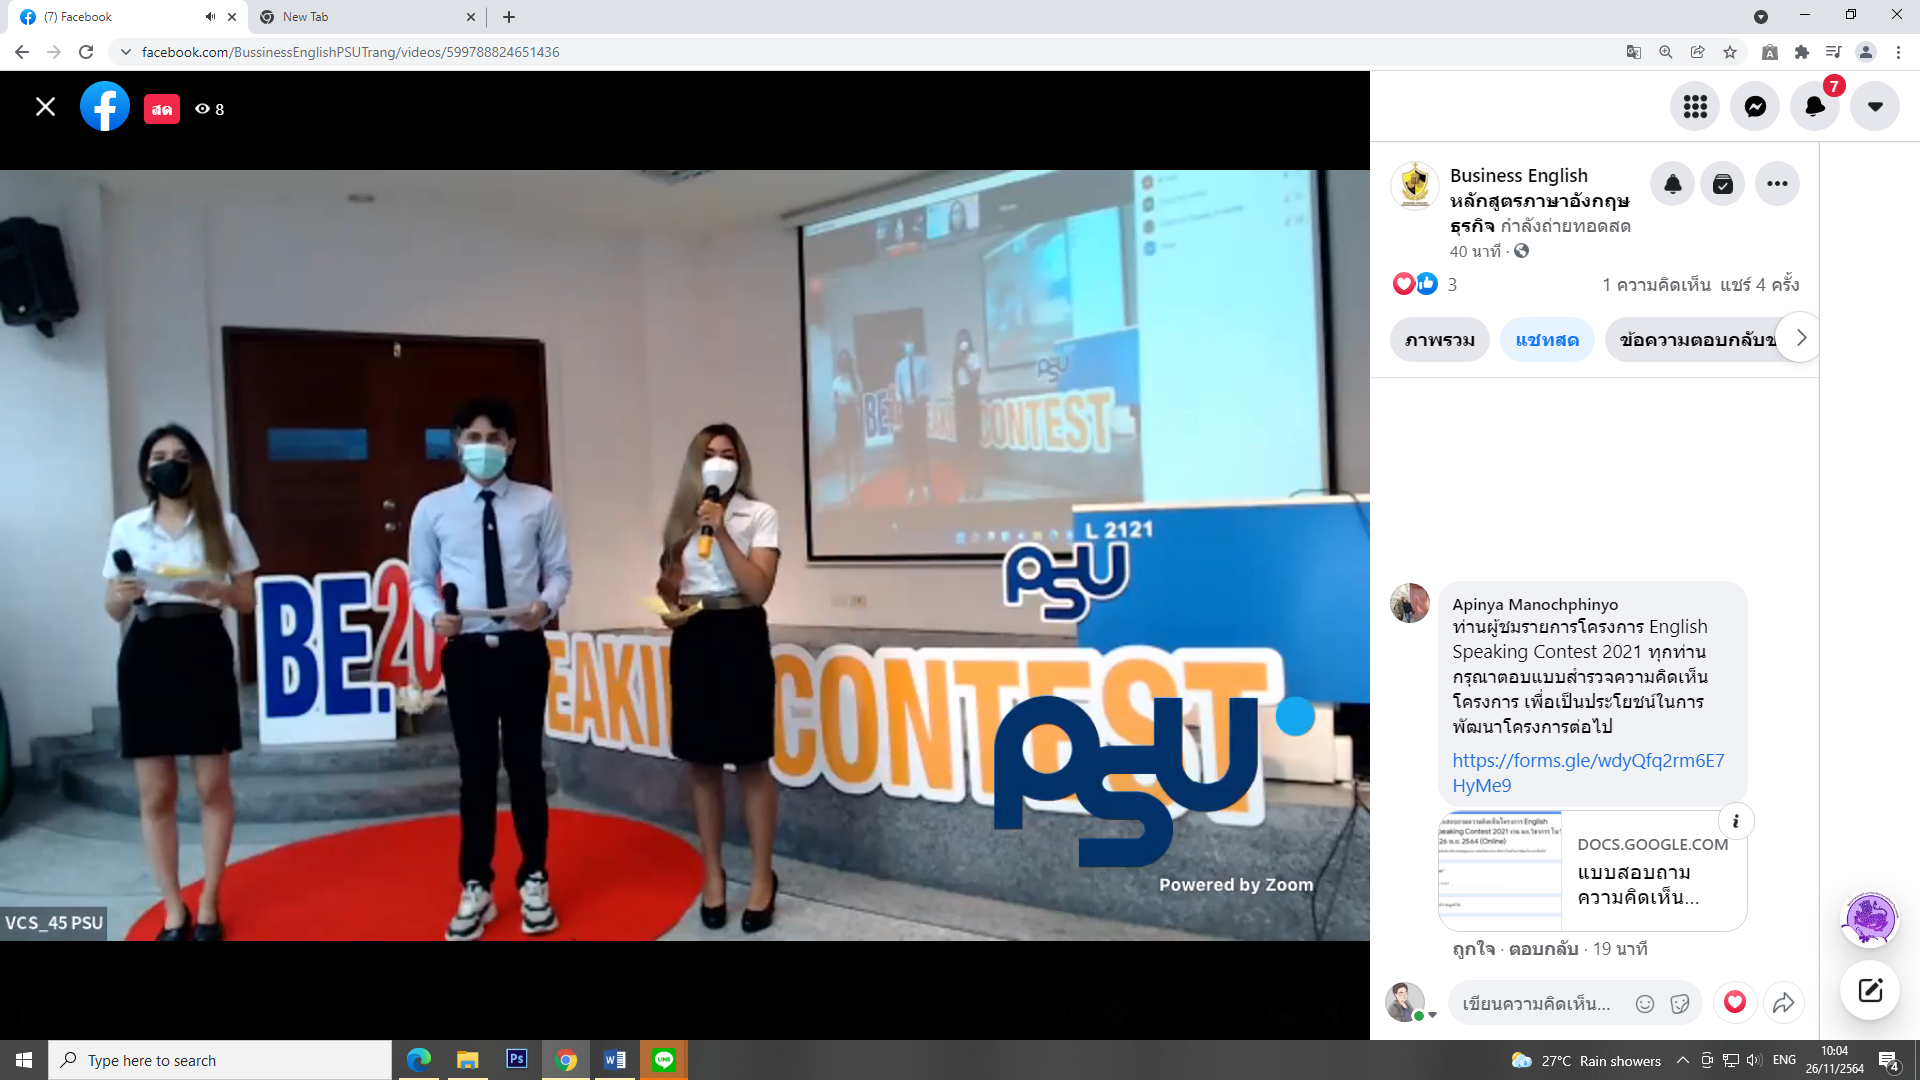Image resolution: width=1920 pixels, height=1080 pixels.
Task: Open the forms.gle survey link
Action: (x=1587, y=772)
